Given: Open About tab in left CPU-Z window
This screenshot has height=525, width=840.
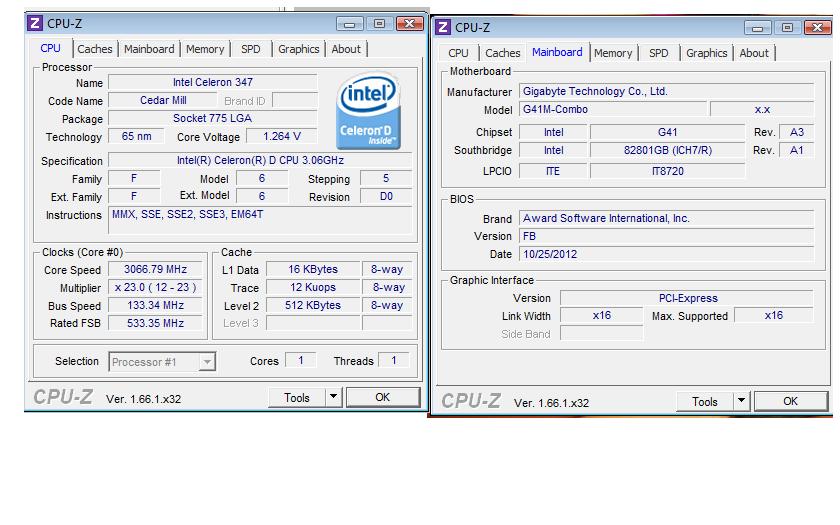Looking at the screenshot, I should pos(346,49).
